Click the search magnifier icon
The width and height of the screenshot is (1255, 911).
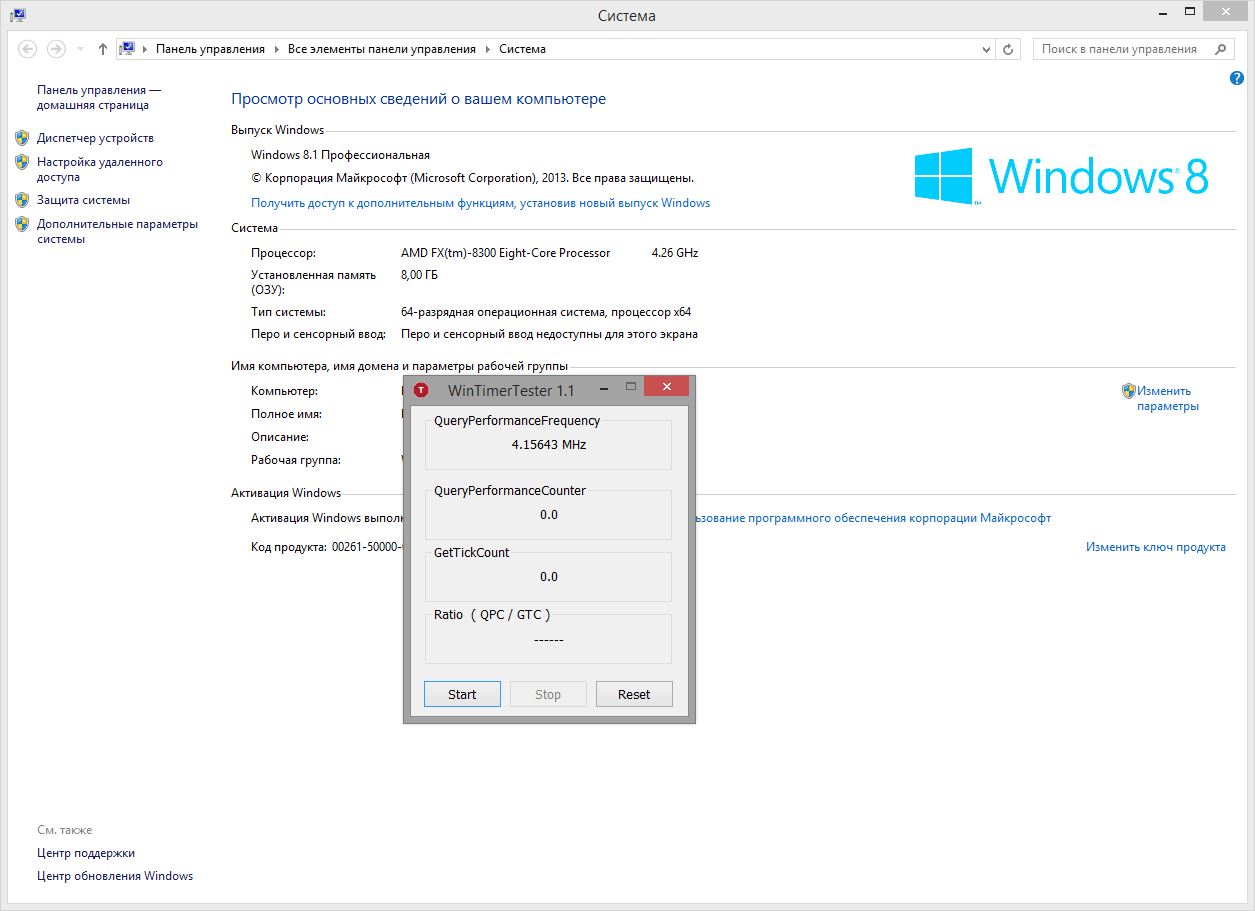click(x=1220, y=49)
